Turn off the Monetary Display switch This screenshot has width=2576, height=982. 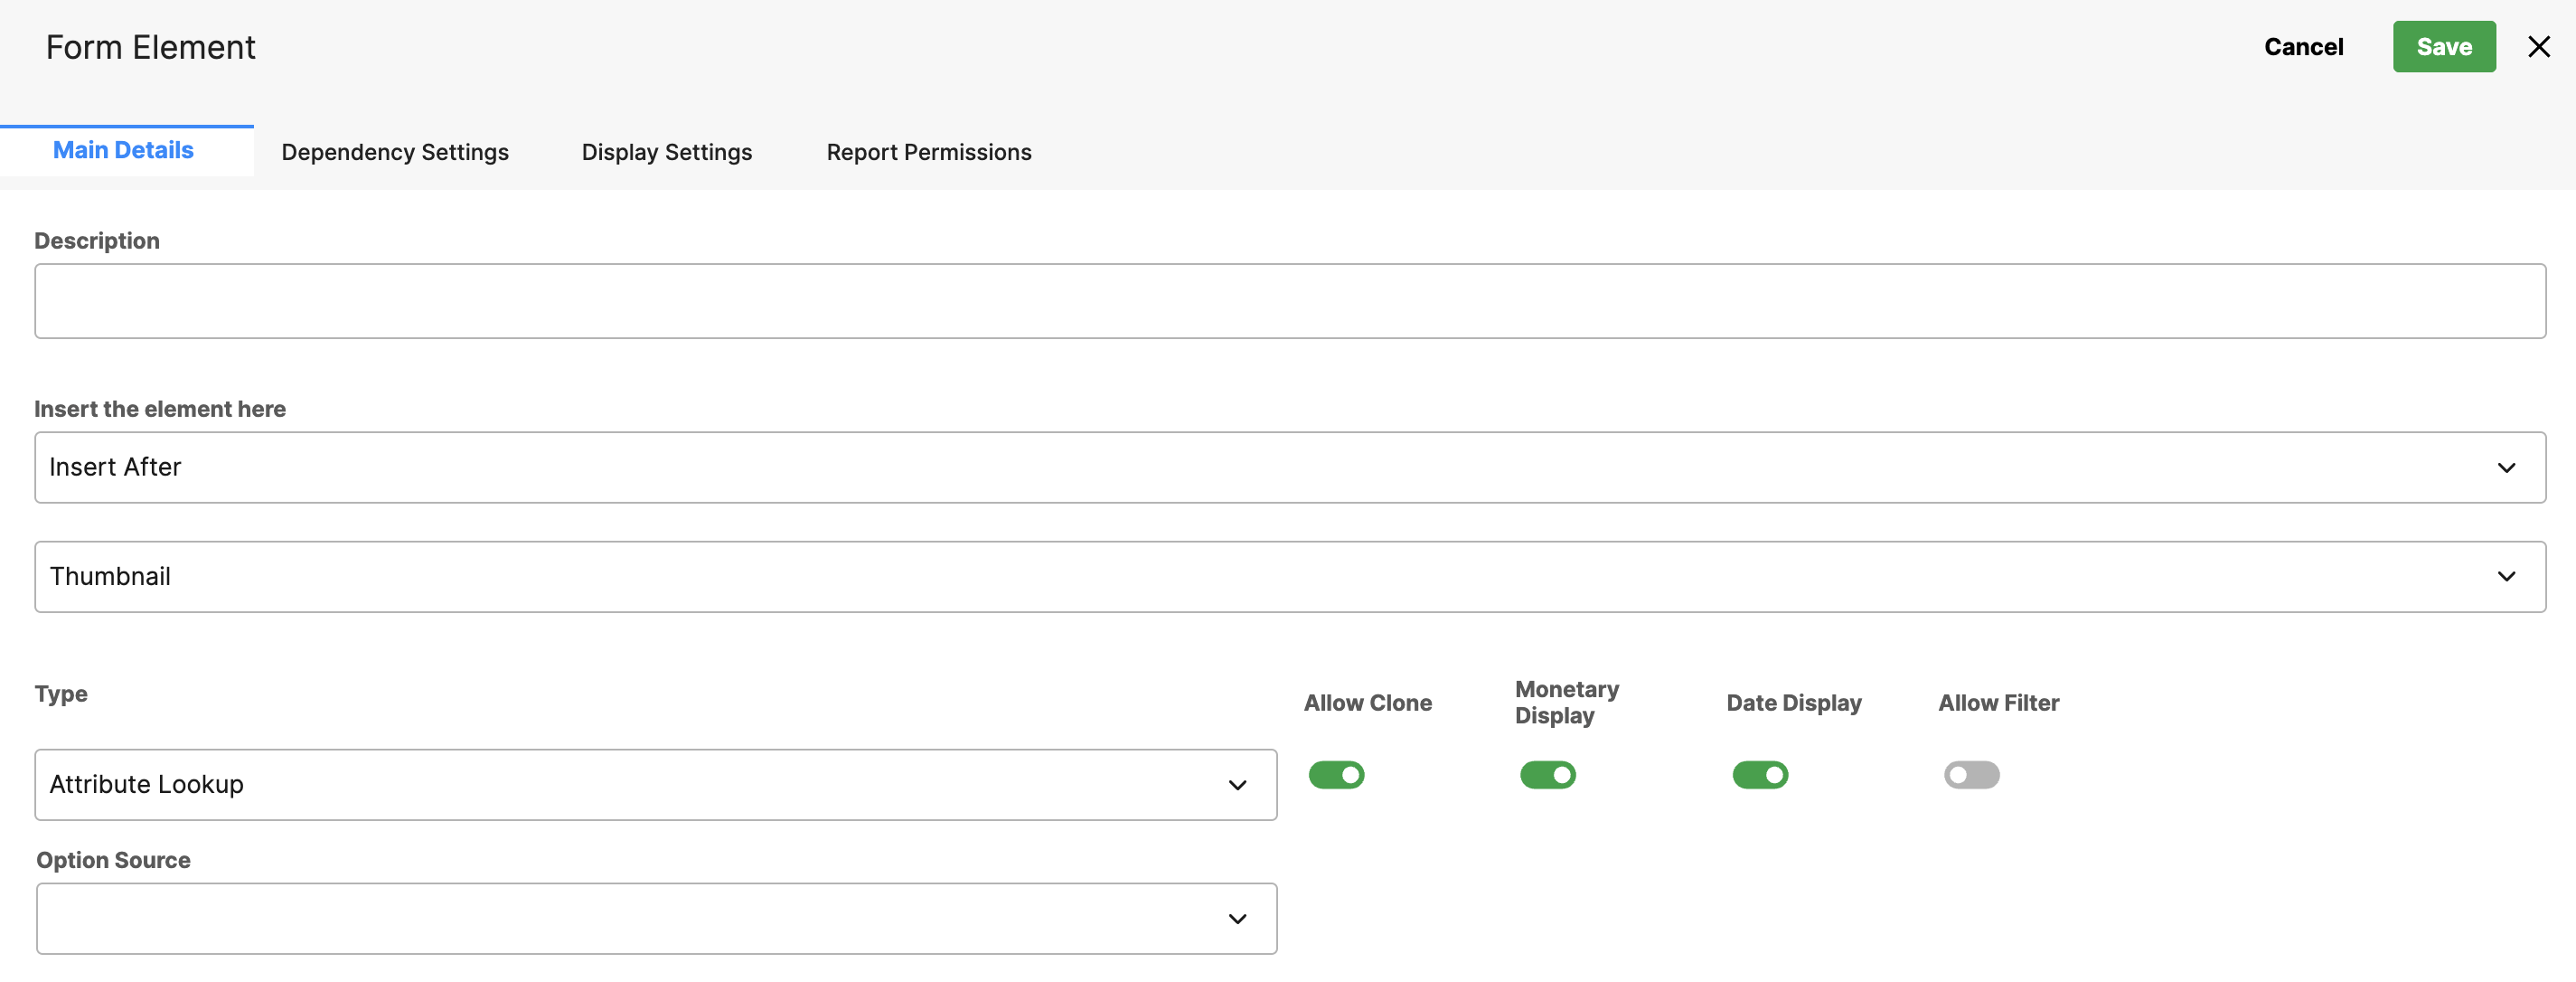click(x=1547, y=775)
